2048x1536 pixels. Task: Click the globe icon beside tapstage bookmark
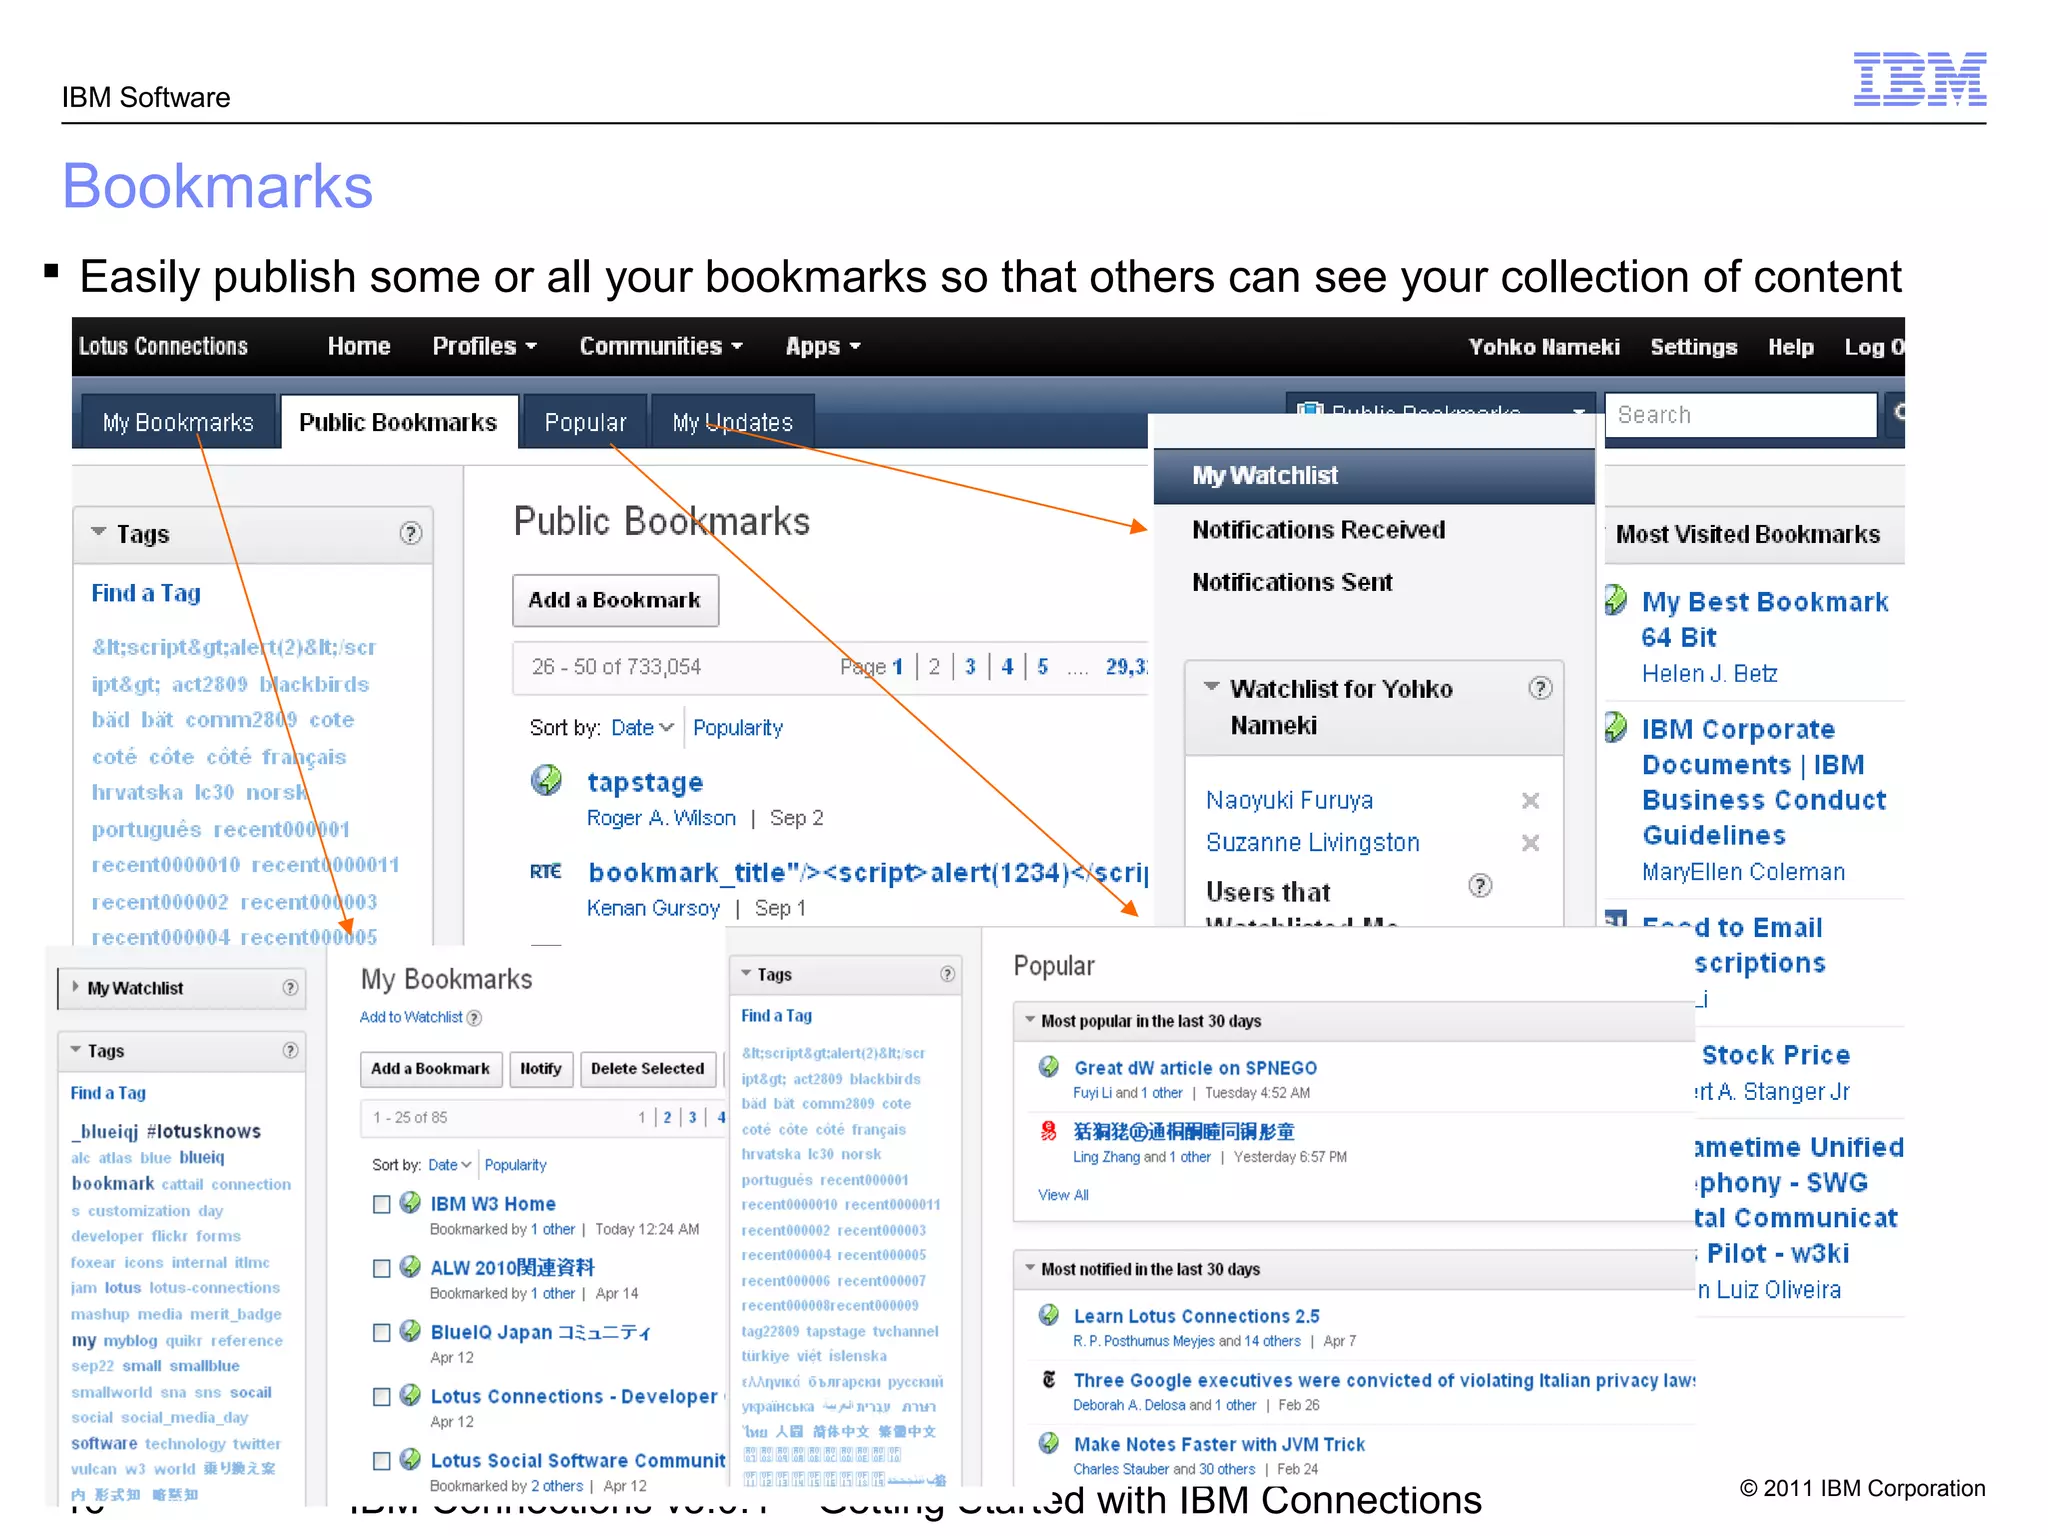click(x=546, y=779)
